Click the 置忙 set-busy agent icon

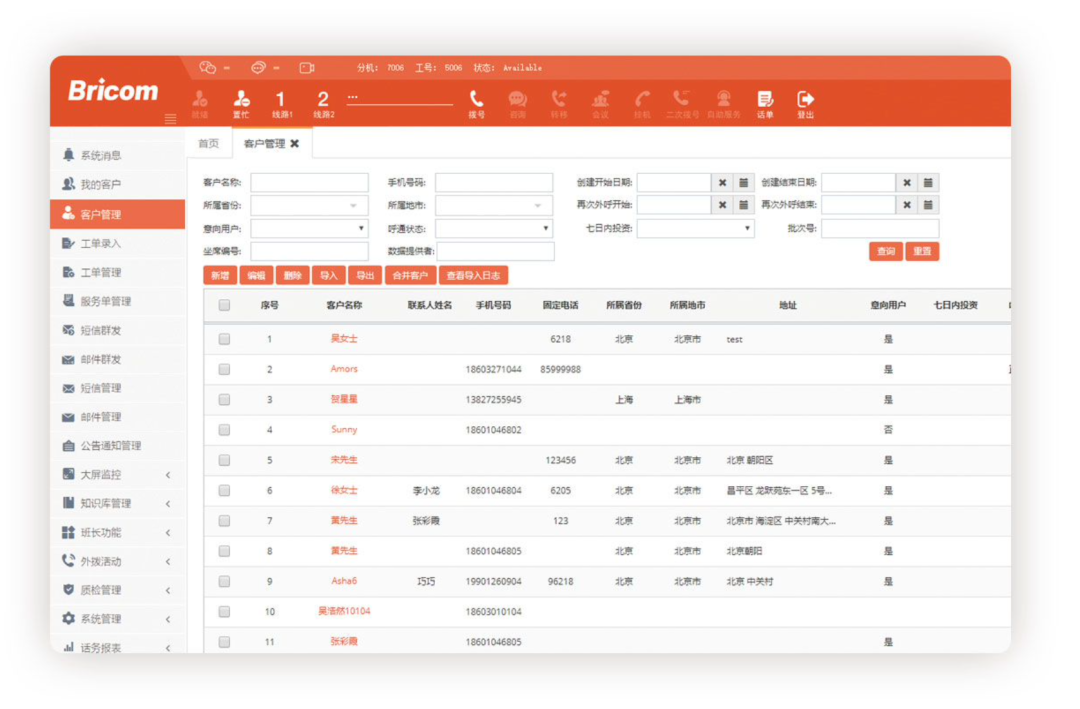pyautogui.click(x=241, y=101)
